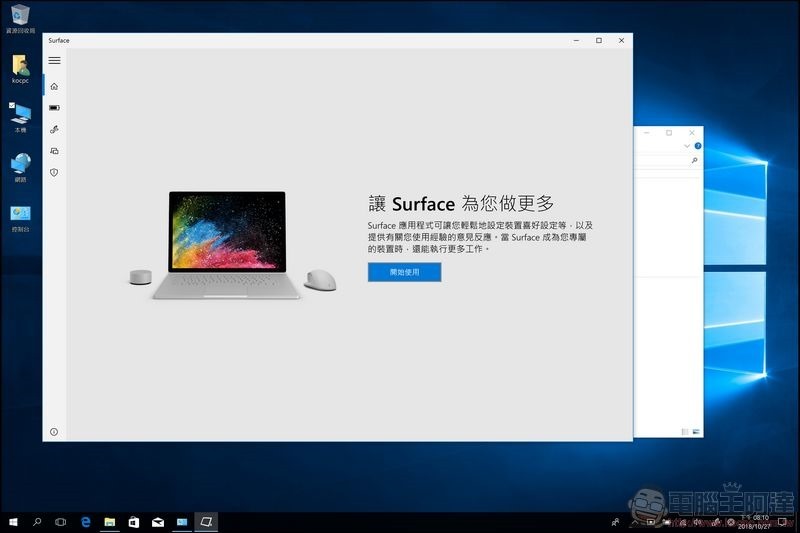Open Microsoft Store from the taskbar
Image resolution: width=800 pixels, height=533 pixels.
pos(134,522)
